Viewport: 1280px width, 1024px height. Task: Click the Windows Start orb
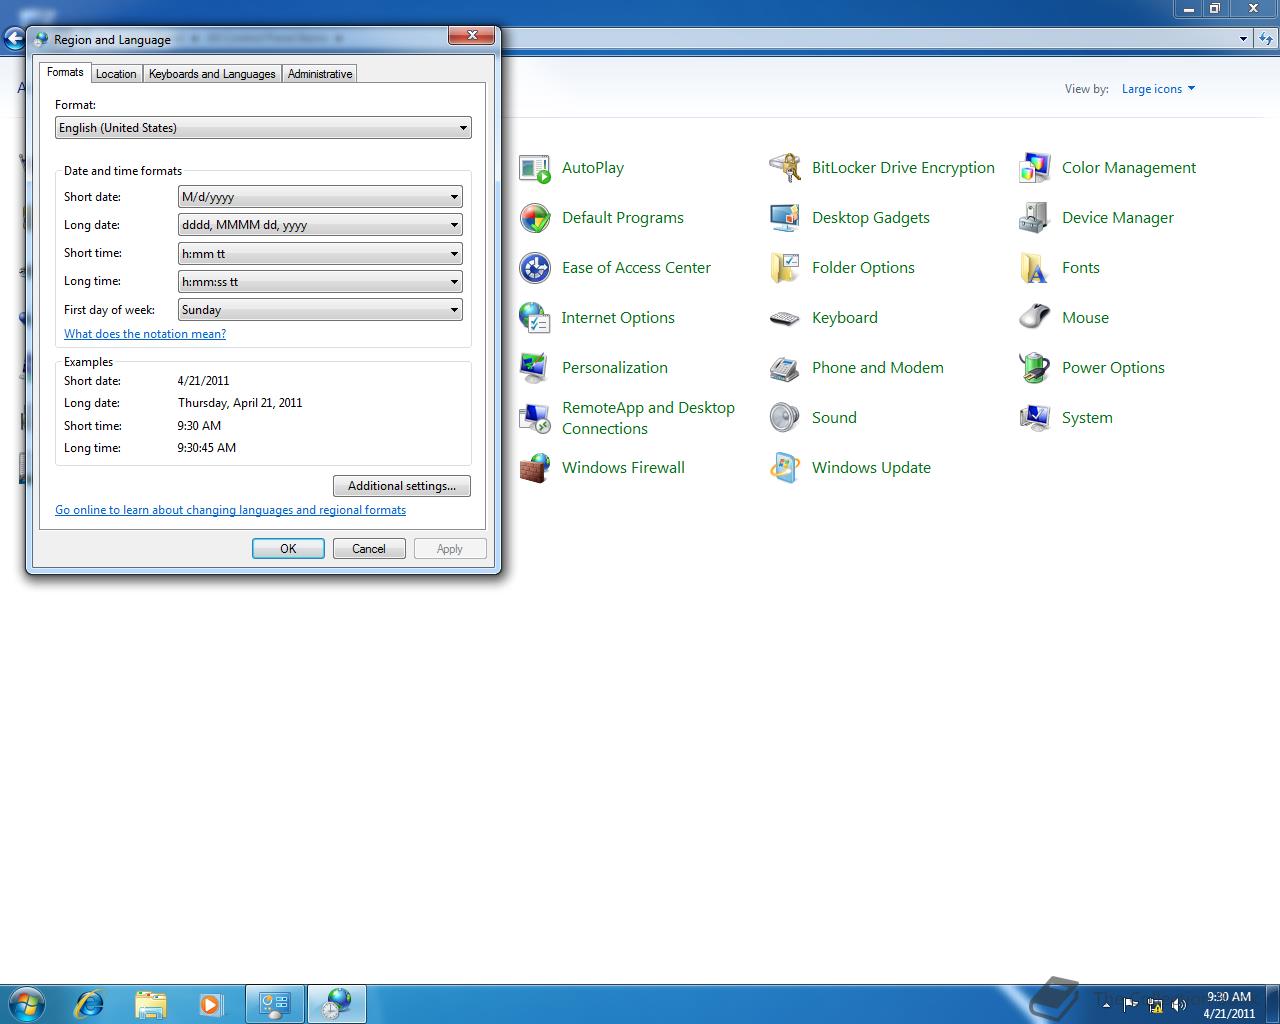tap(27, 1004)
